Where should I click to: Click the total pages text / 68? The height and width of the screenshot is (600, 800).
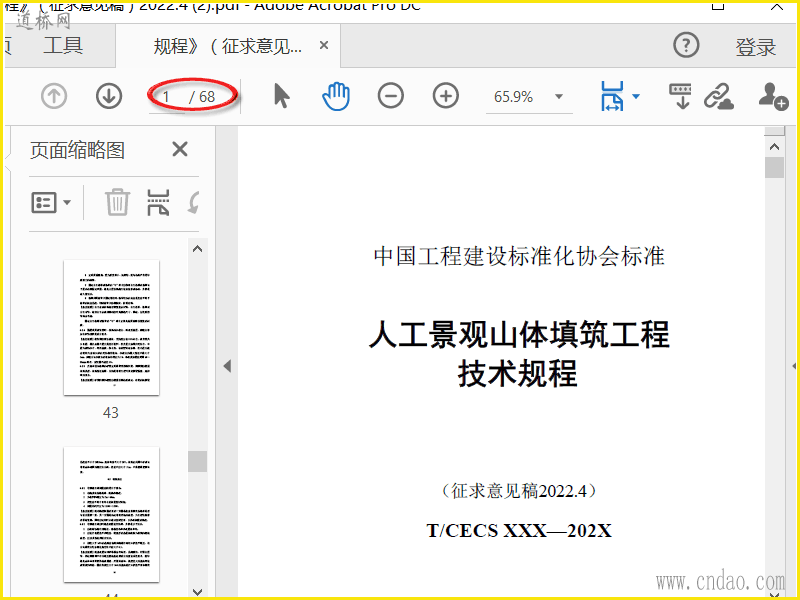coord(202,96)
